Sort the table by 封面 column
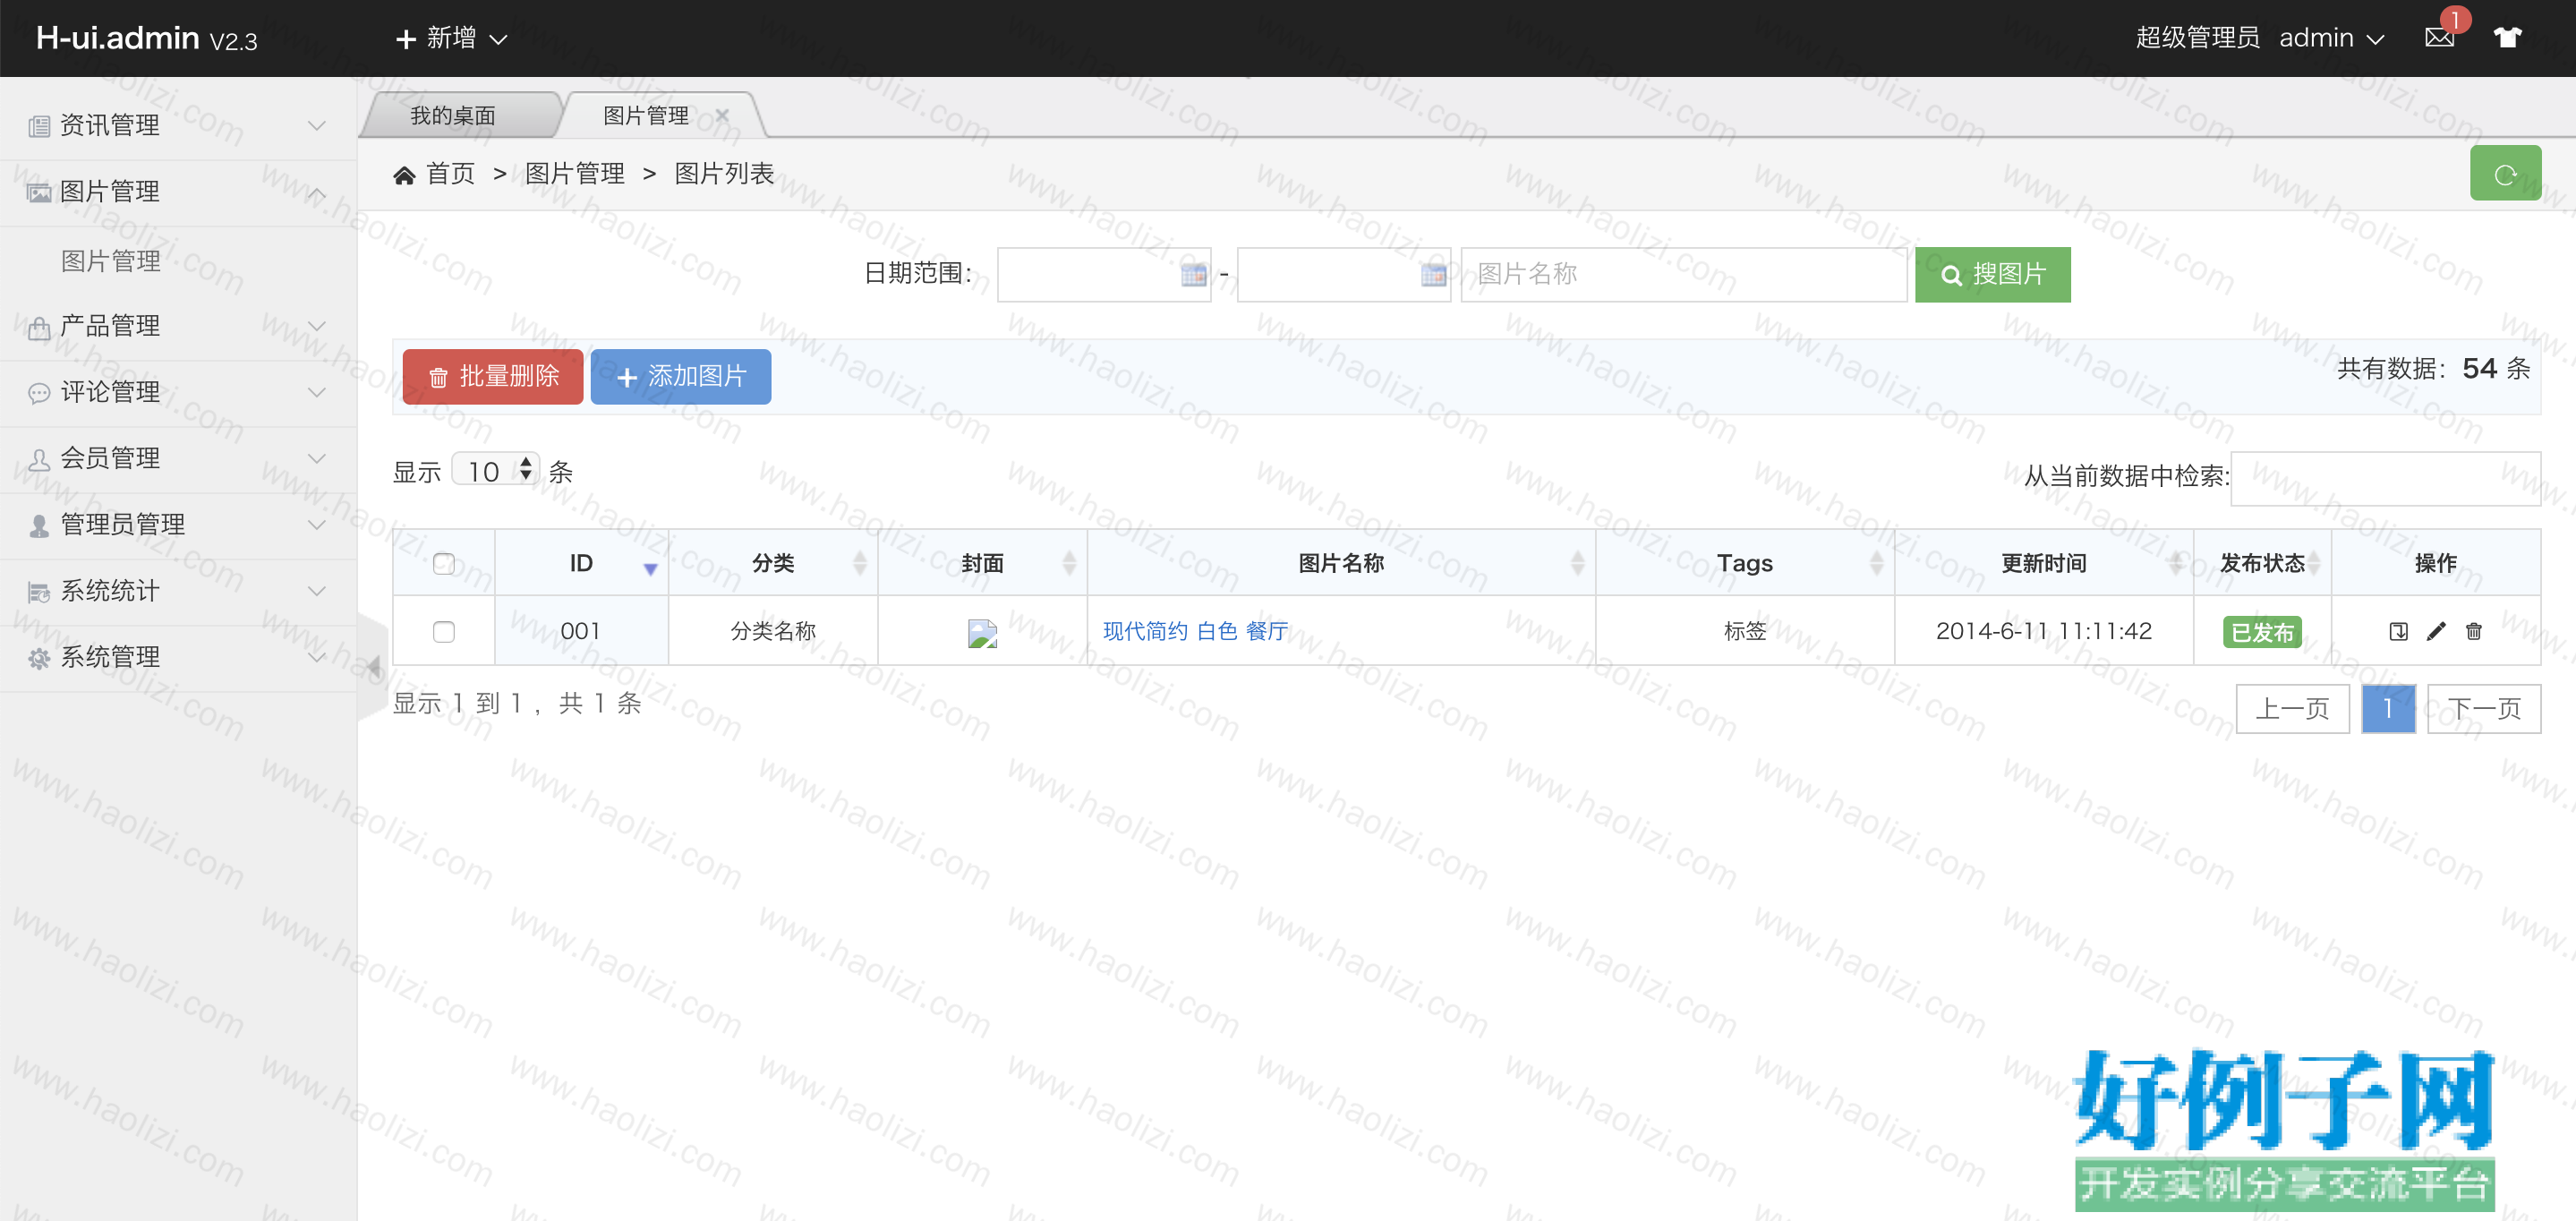 point(982,563)
